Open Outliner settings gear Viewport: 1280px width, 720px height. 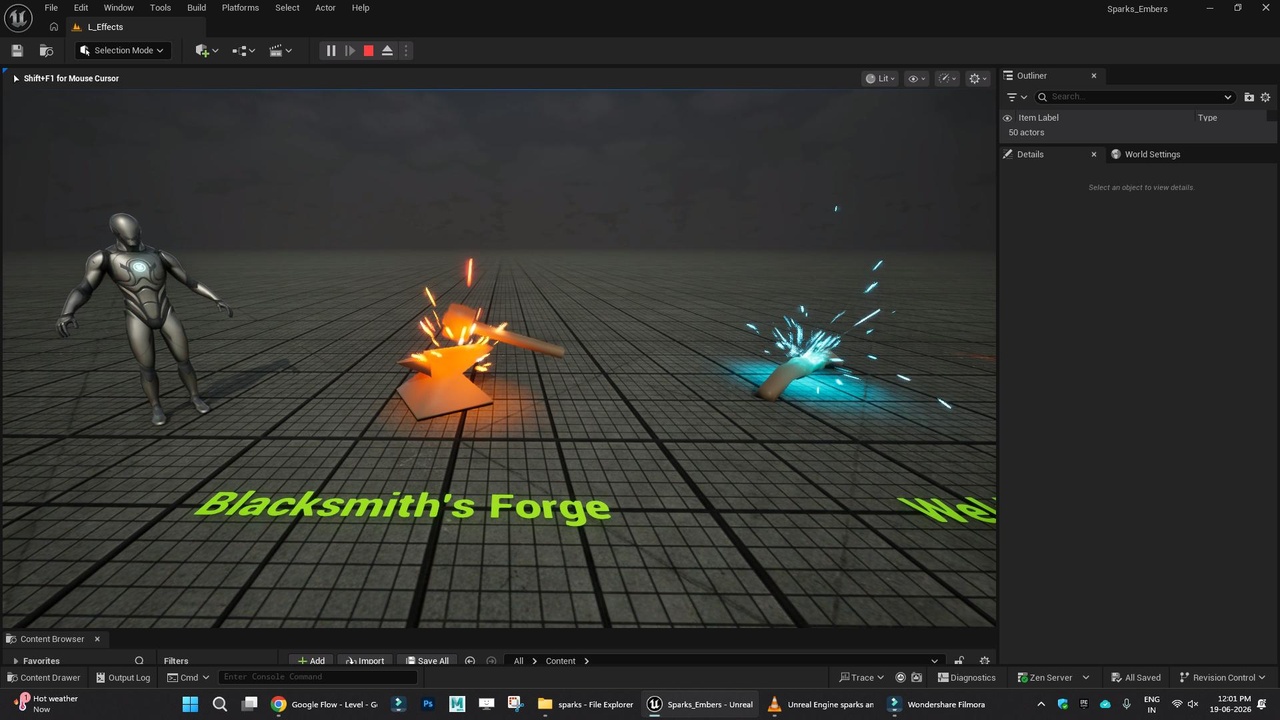click(1265, 97)
